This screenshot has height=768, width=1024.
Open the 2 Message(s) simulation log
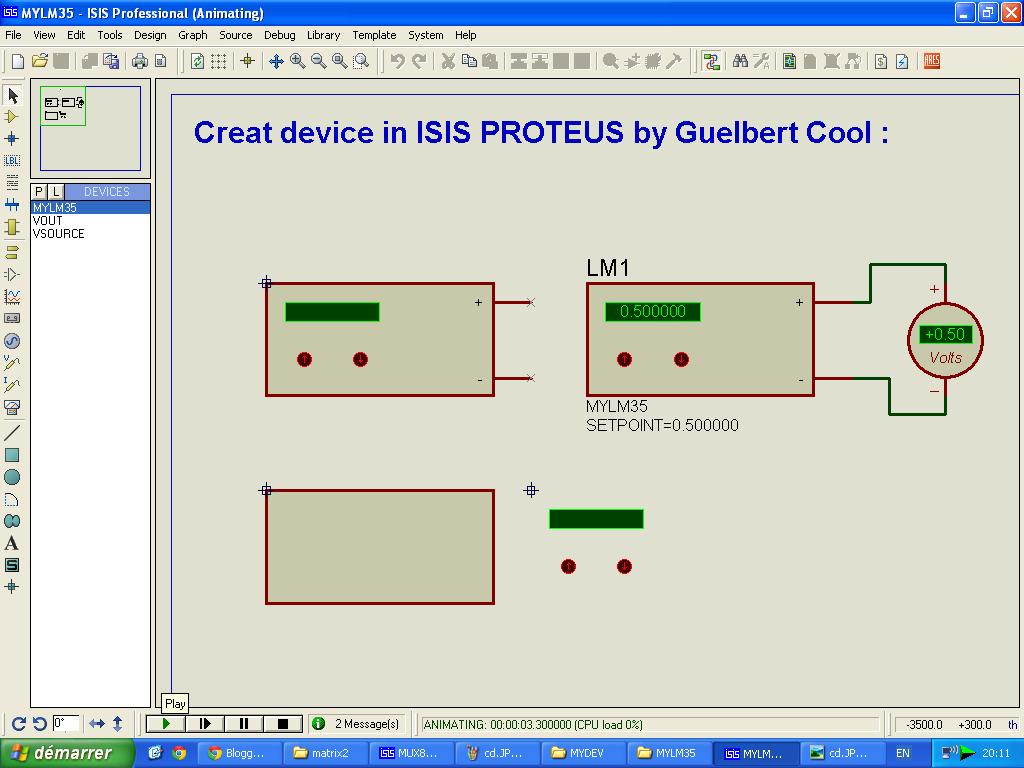pyautogui.click(x=357, y=724)
